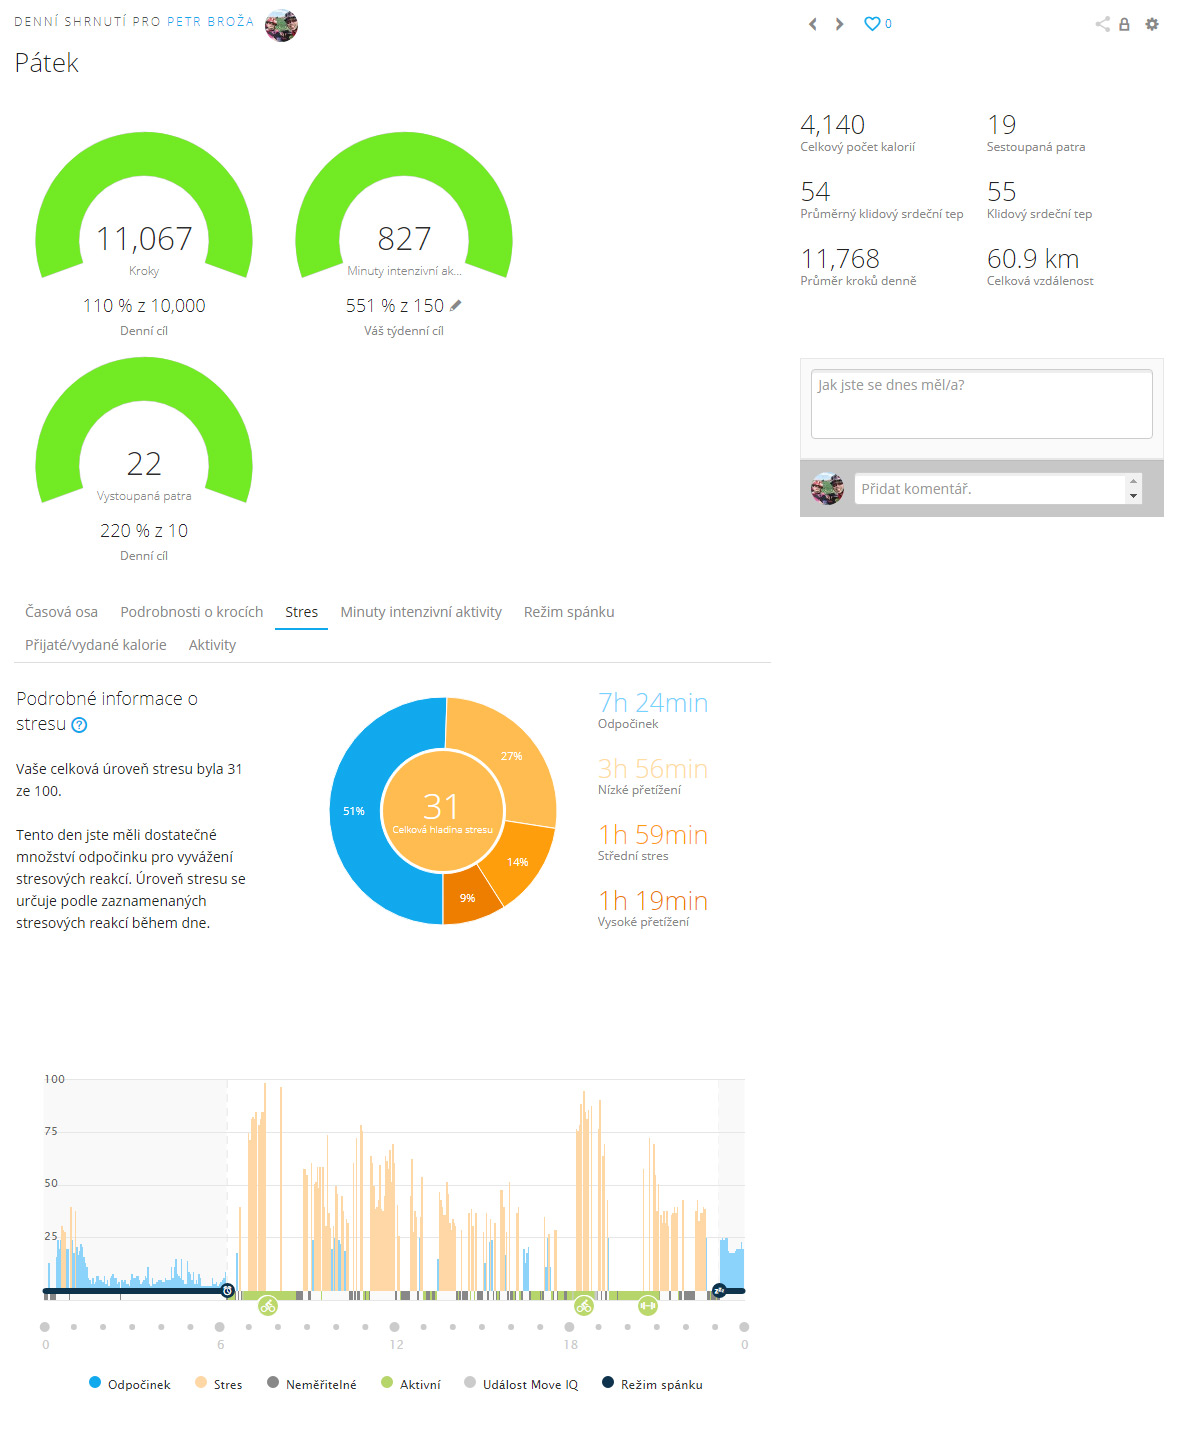1186x1450 pixels.
Task: Focus the 'Jak jste se dnes měl/a?' field
Action: [x=981, y=404]
